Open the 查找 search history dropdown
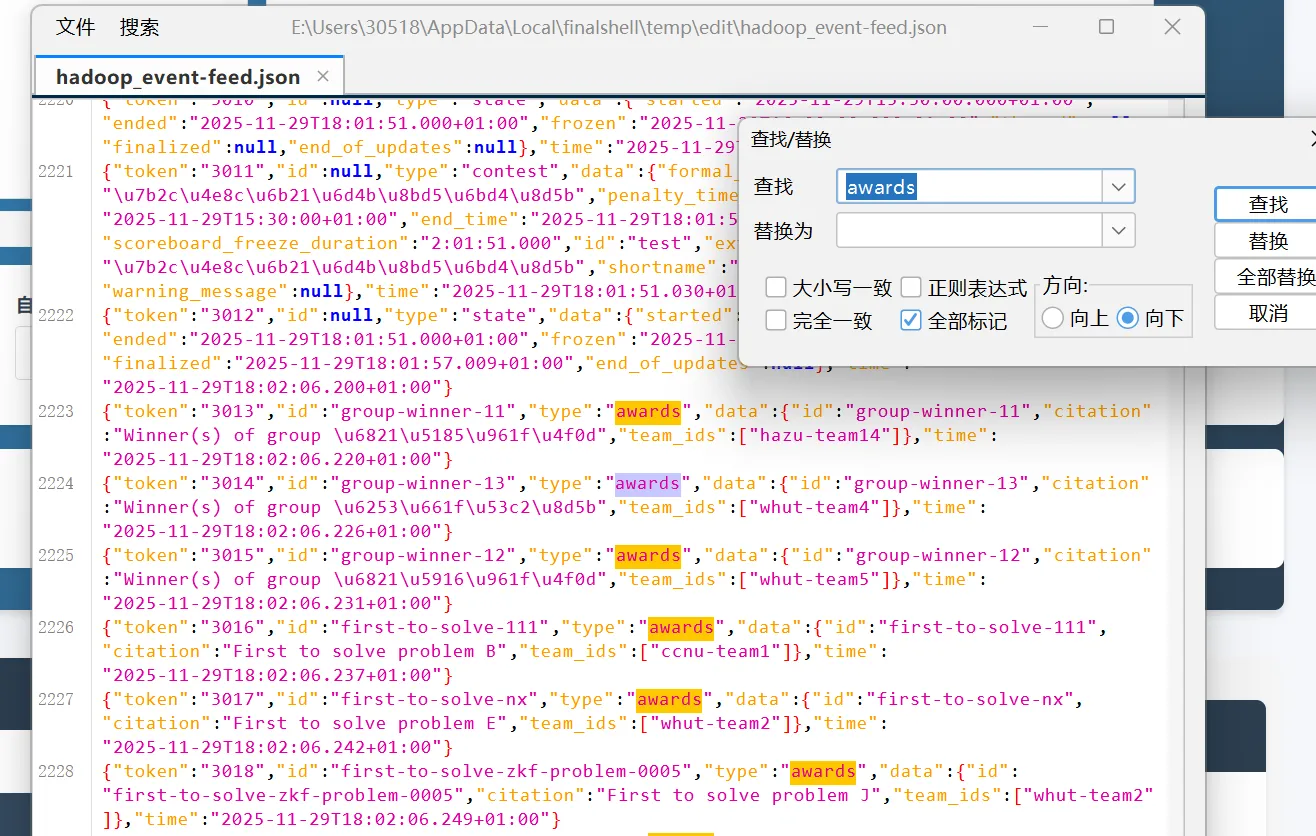Screen dimensions: 1316x836 [x=1118, y=186]
